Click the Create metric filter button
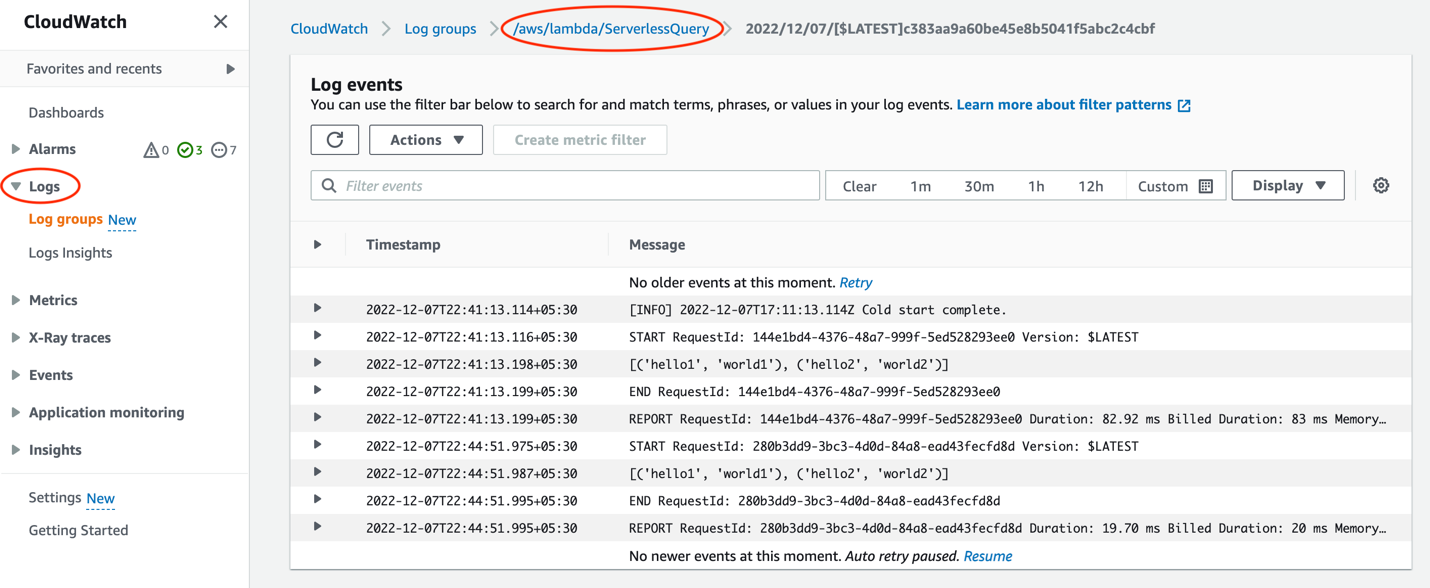This screenshot has height=588, width=1430. 580,140
